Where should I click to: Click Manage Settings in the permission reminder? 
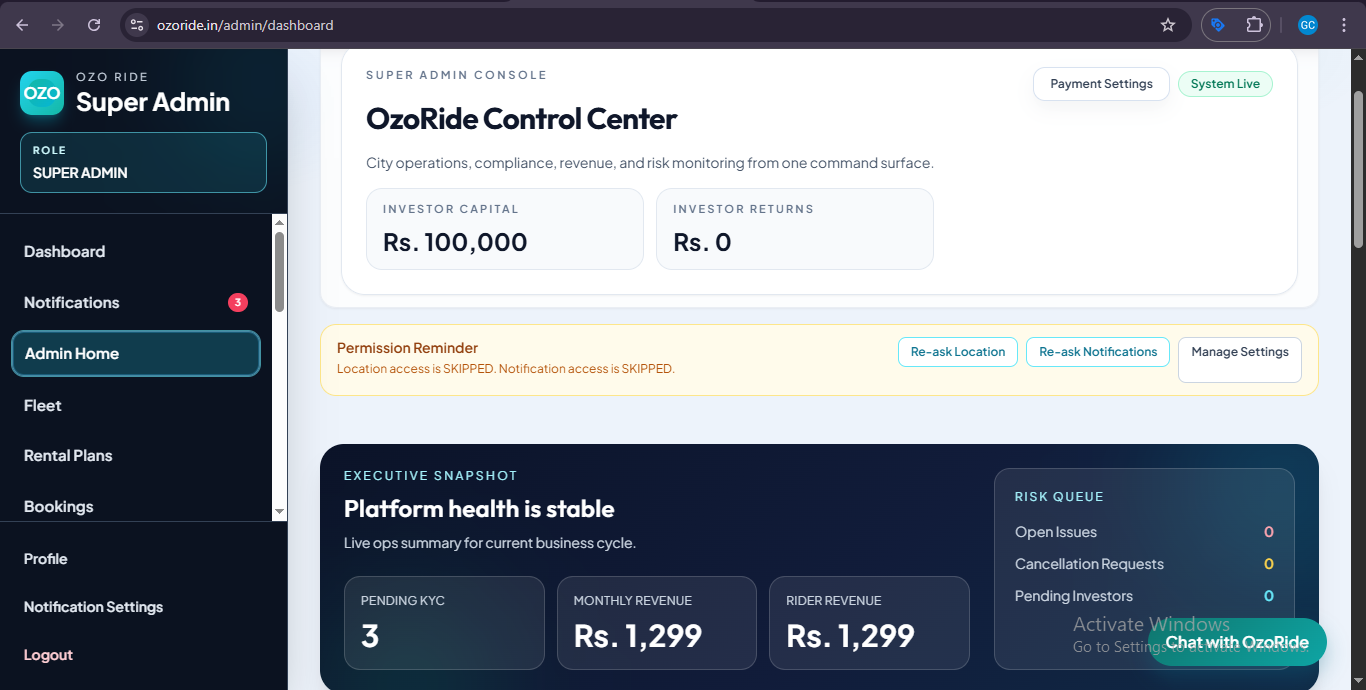pos(1239,351)
